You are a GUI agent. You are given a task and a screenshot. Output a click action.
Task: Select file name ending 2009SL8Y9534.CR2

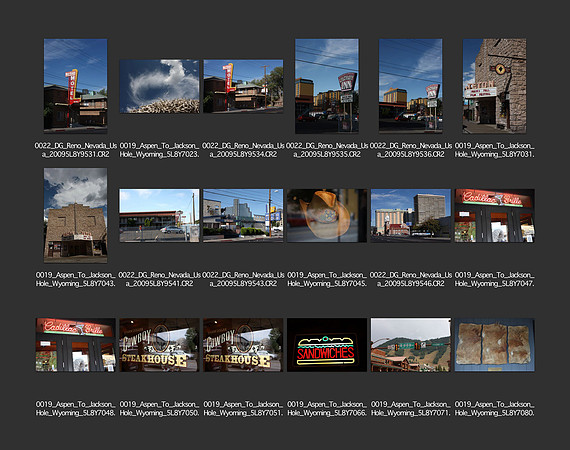(x=243, y=150)
